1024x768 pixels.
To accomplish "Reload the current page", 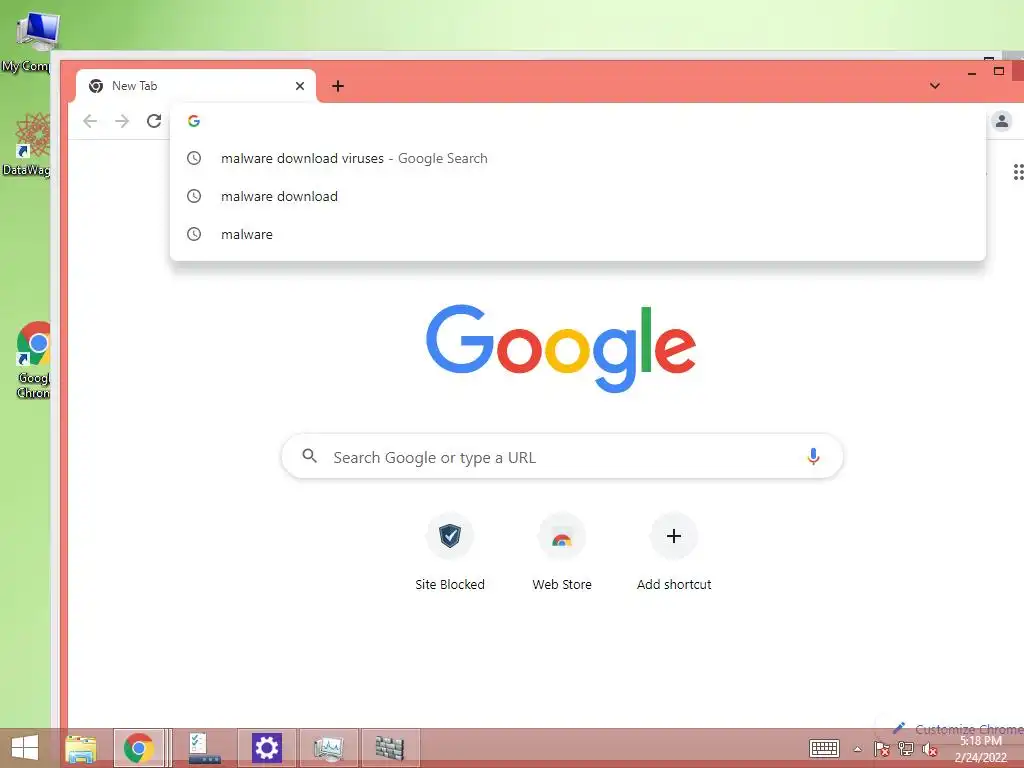I will 154,121.
